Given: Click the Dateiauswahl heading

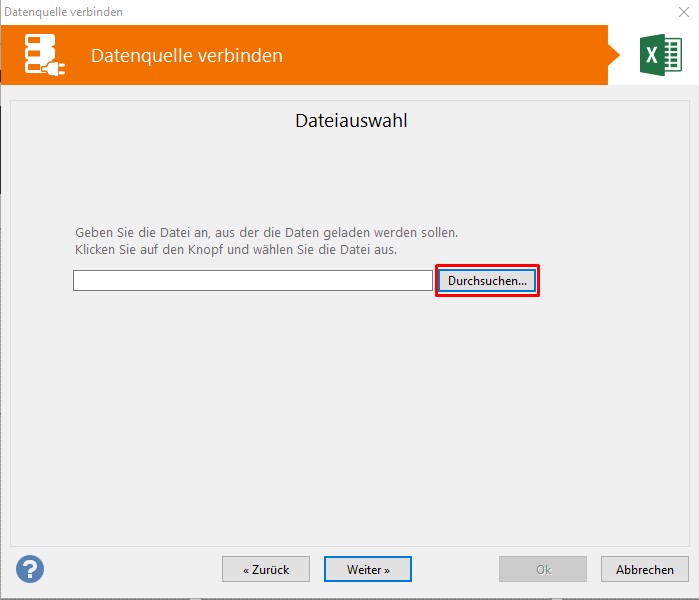Looking at the screenshot, I should (351, 121).
